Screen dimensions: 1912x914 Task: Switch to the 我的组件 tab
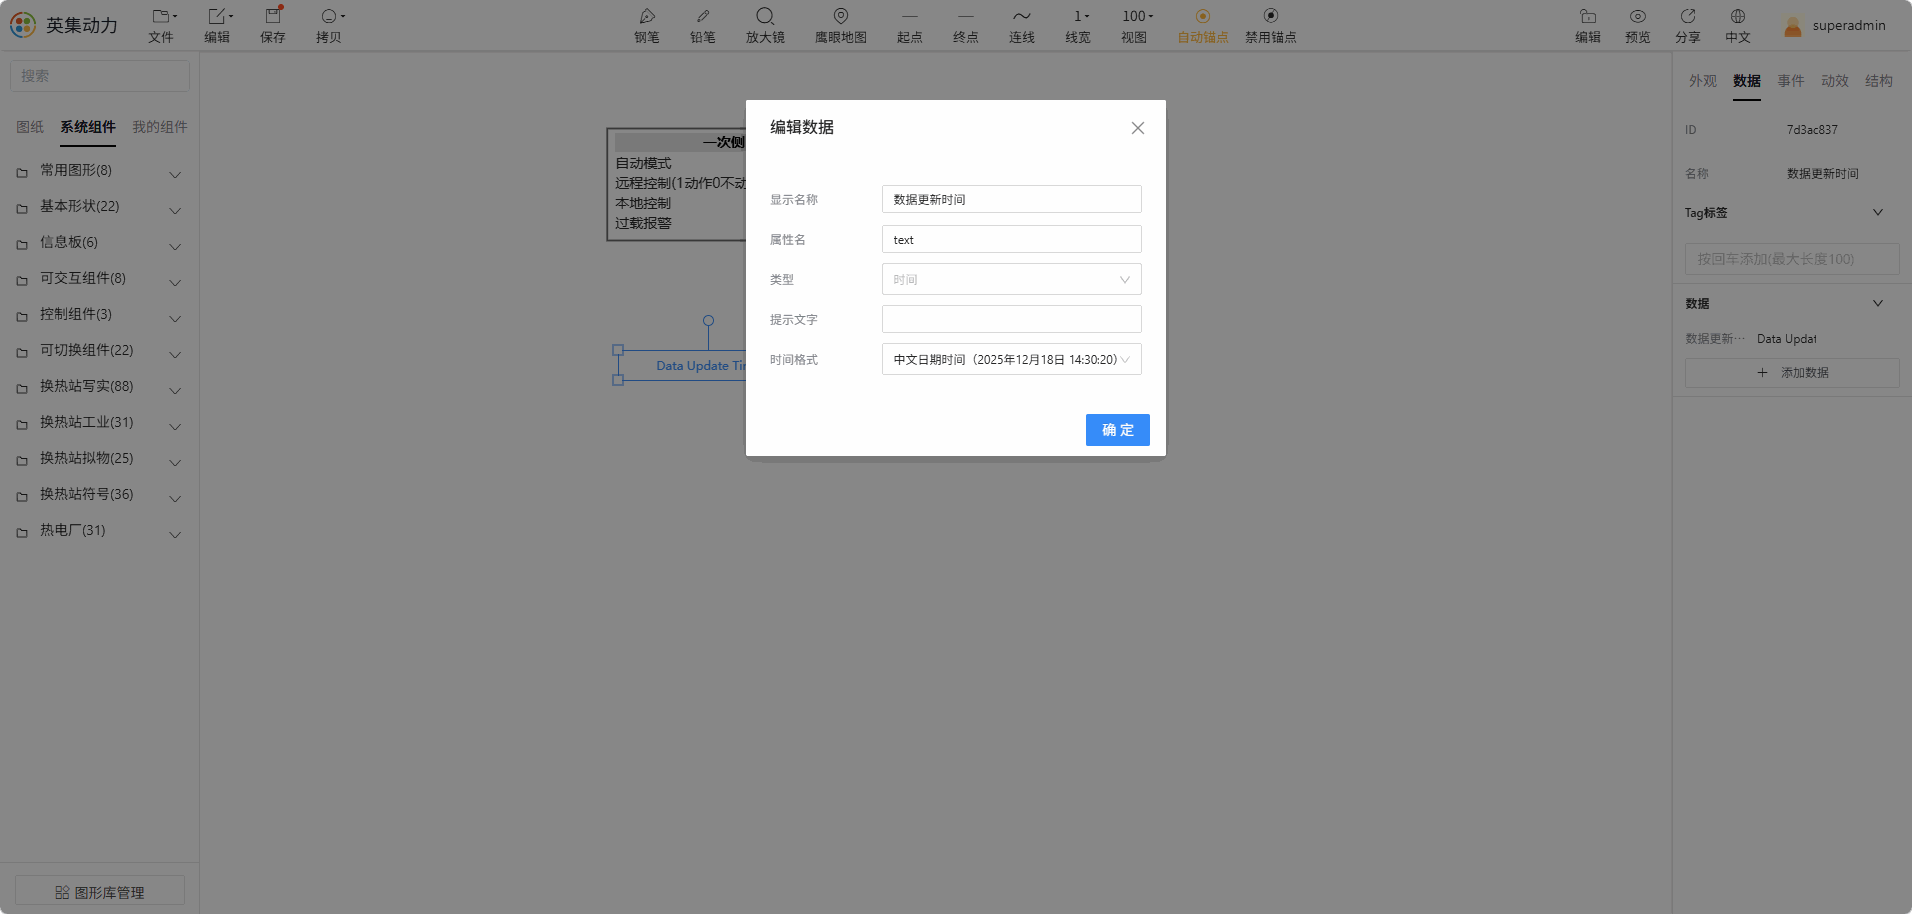point(160,127)
